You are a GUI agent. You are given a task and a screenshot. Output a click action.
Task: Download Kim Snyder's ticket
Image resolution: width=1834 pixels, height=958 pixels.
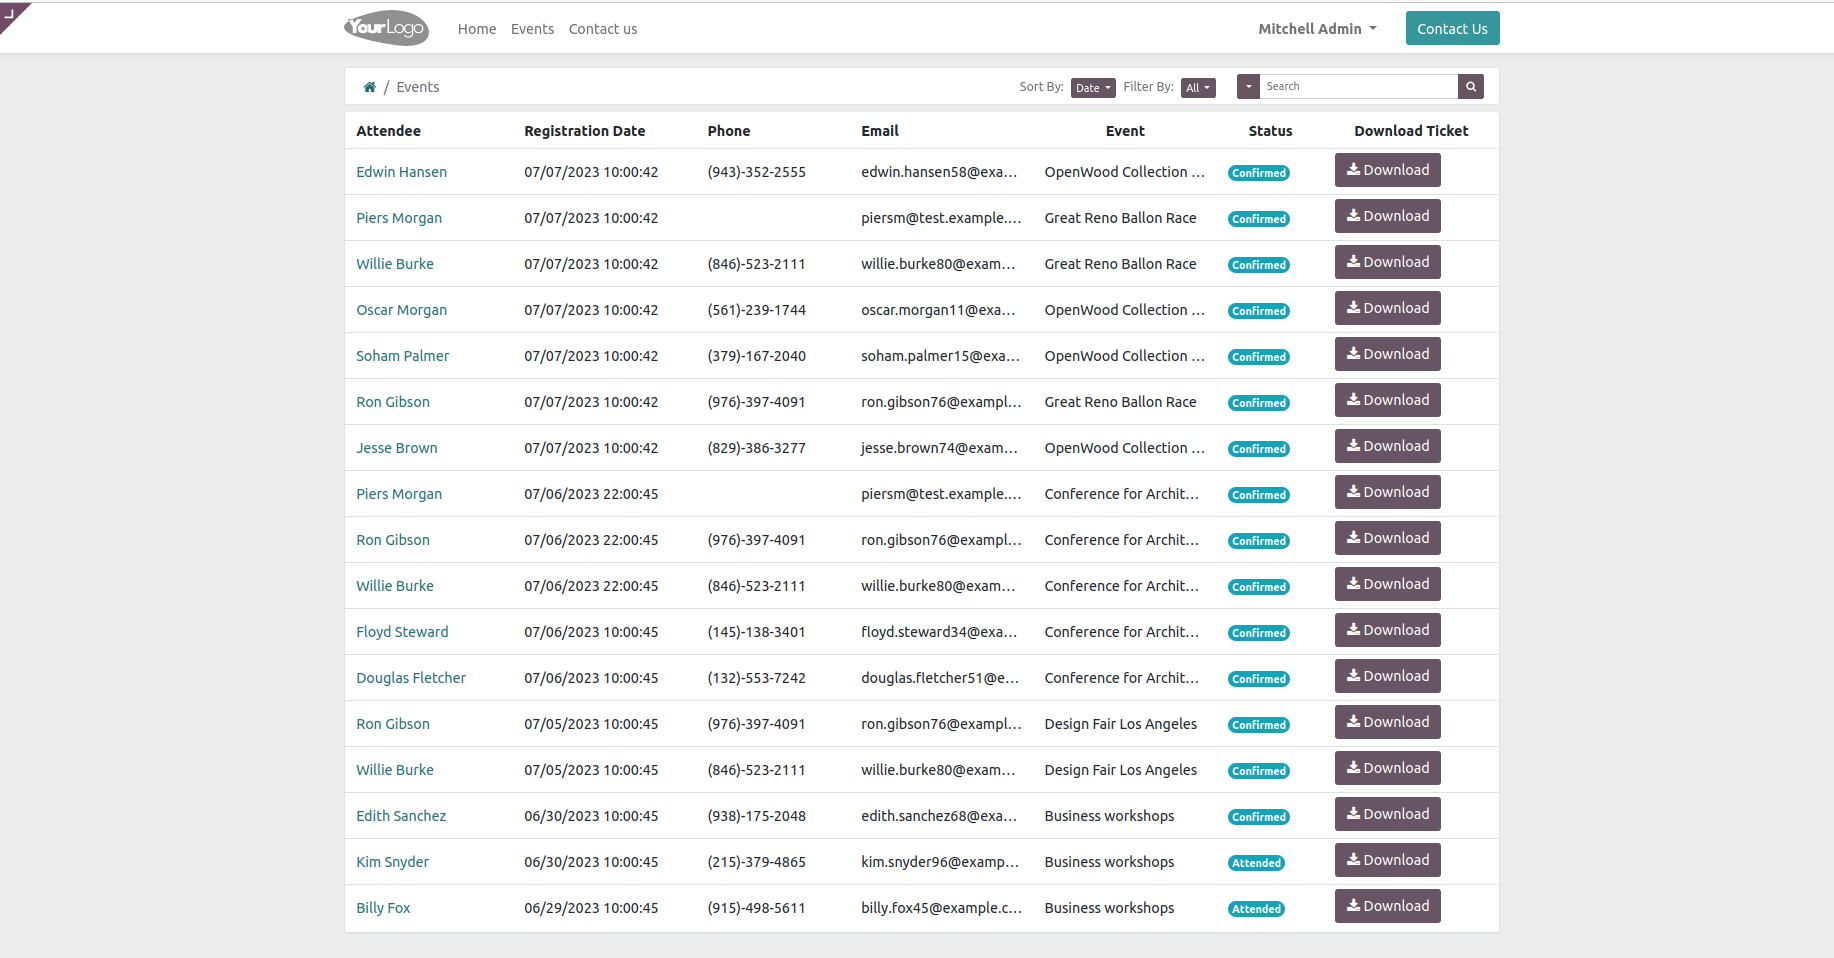(1387, 860)
